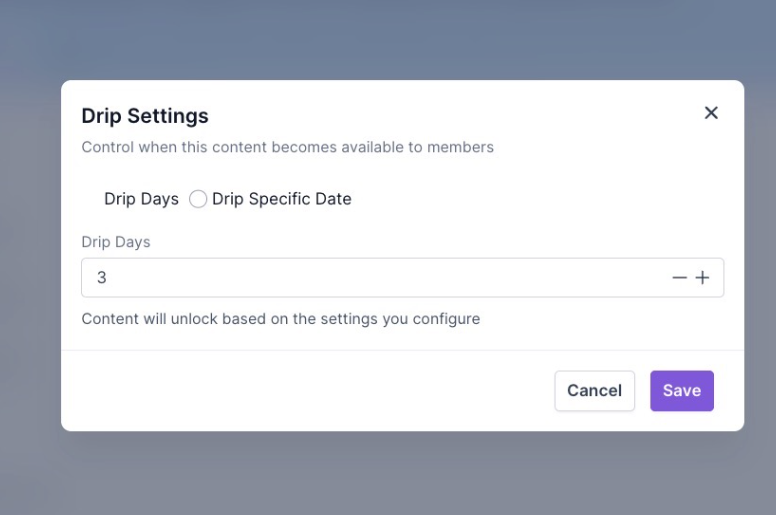Click the Drip Days label above the input

coord(116,242)
